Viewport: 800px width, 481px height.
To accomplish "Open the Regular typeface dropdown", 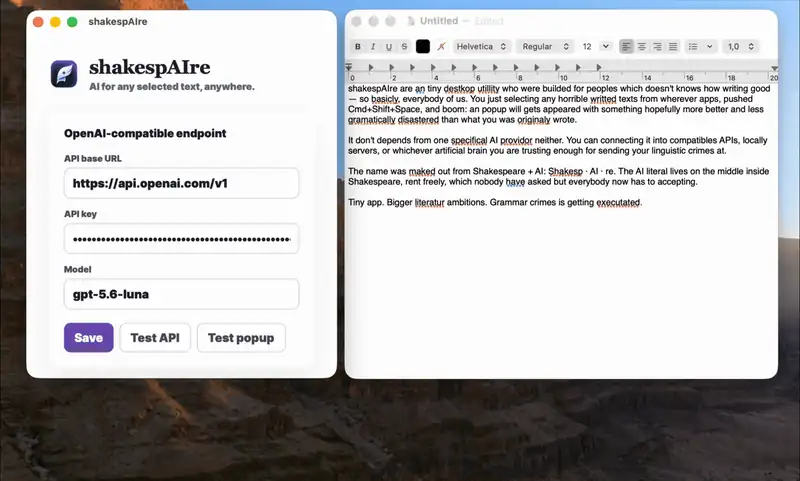I will pos(545,46).
